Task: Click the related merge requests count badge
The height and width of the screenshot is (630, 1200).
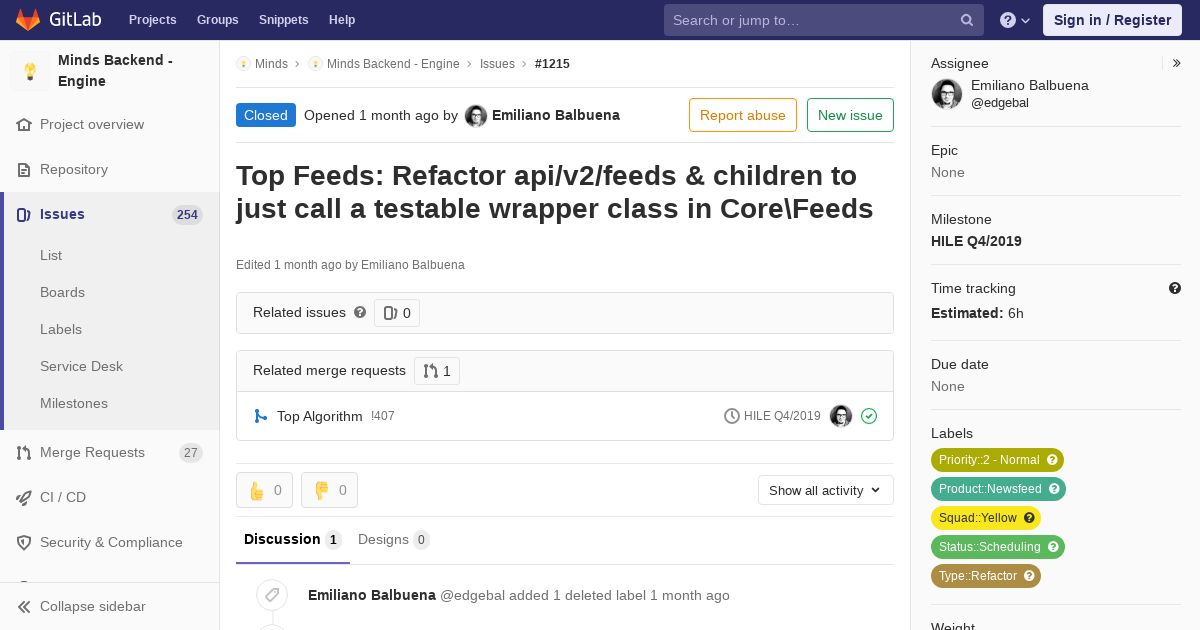Action: [x=437, y=371]
